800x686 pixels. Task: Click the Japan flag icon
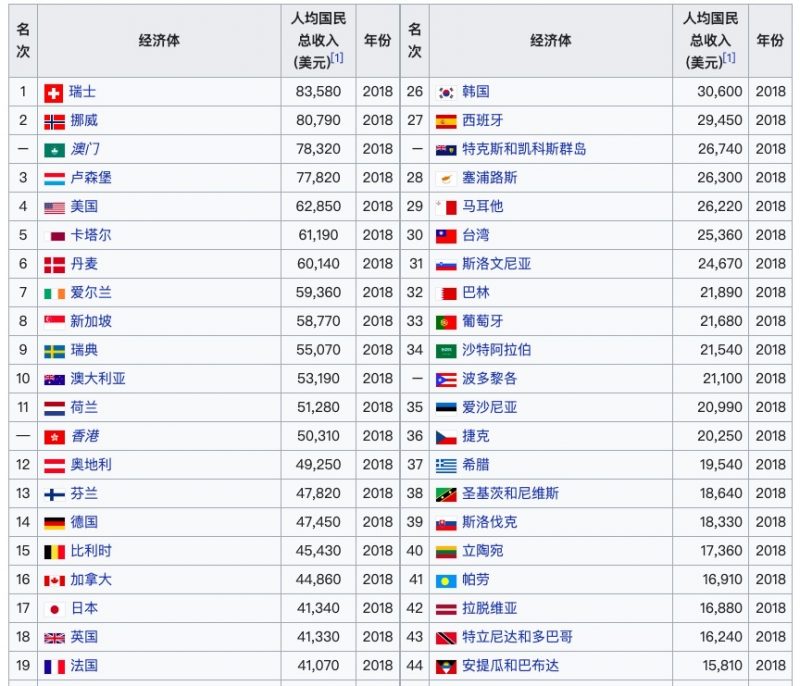point(54,609)
